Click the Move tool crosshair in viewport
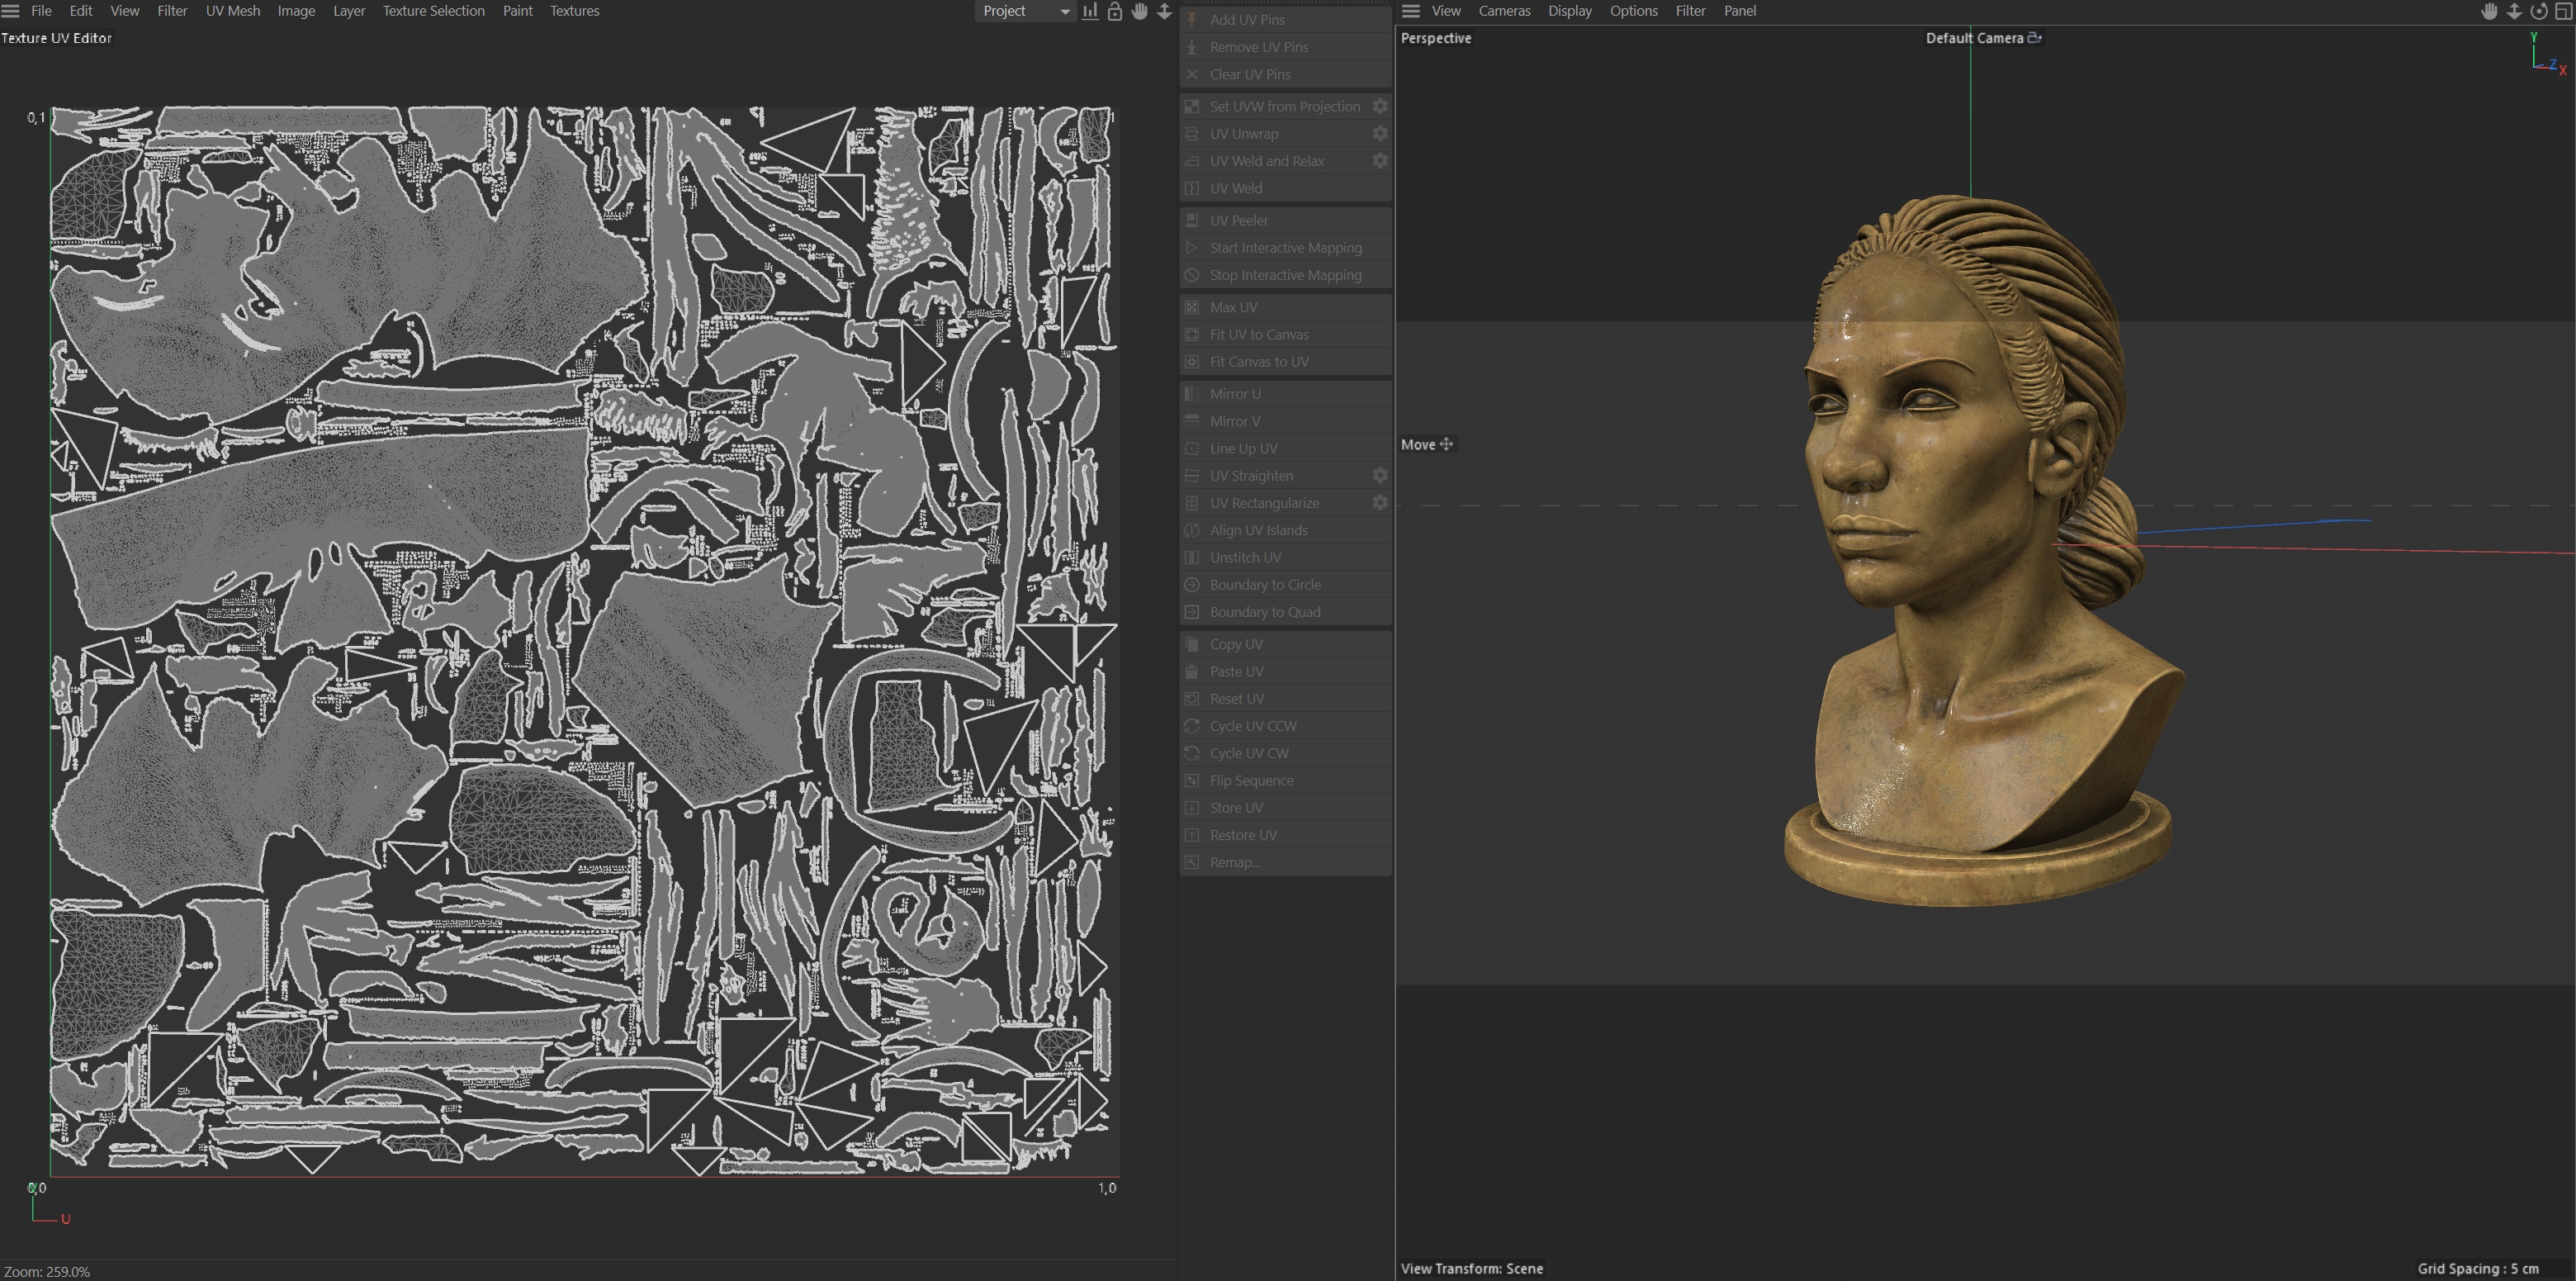2576x1281 pixels. click(x=1446, y=444)
